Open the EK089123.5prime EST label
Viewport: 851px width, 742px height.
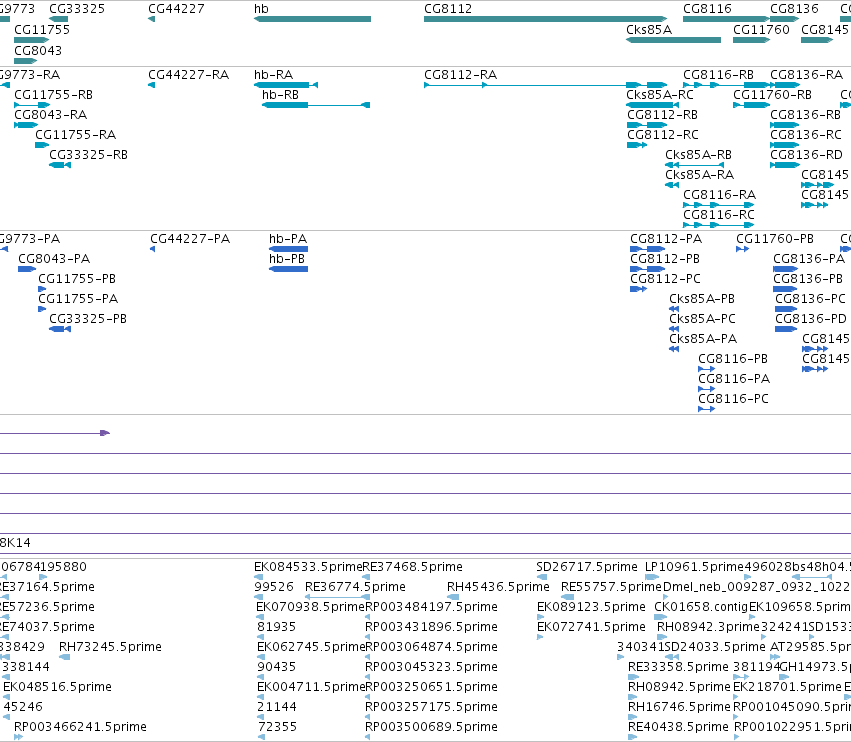[591, 607]
